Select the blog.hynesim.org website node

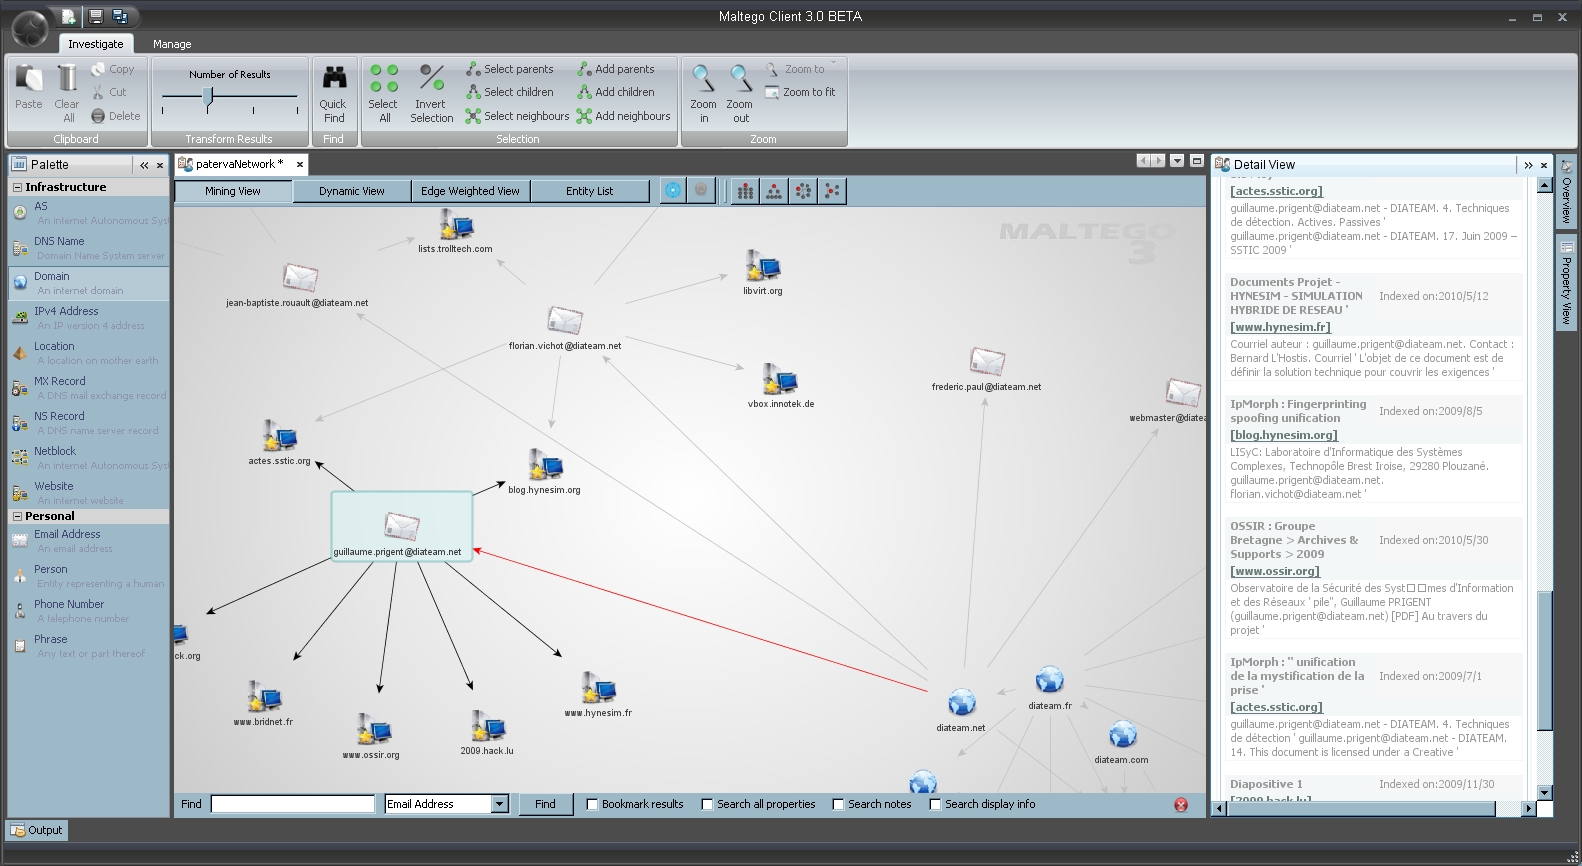(546, 466)
